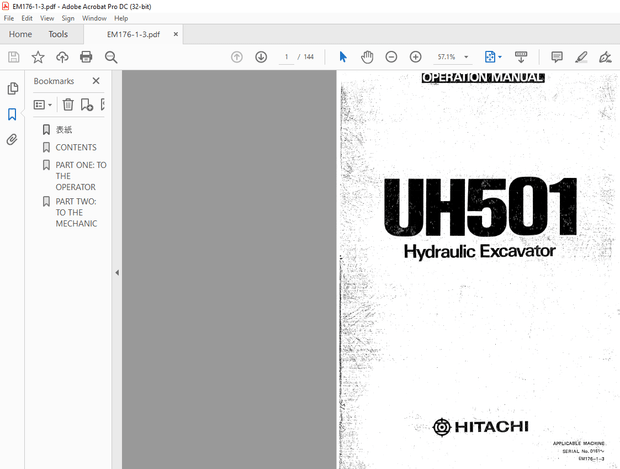The image size is (620, 469).
Task: Select the highlighter pen tool
Action: coord(581,57)
